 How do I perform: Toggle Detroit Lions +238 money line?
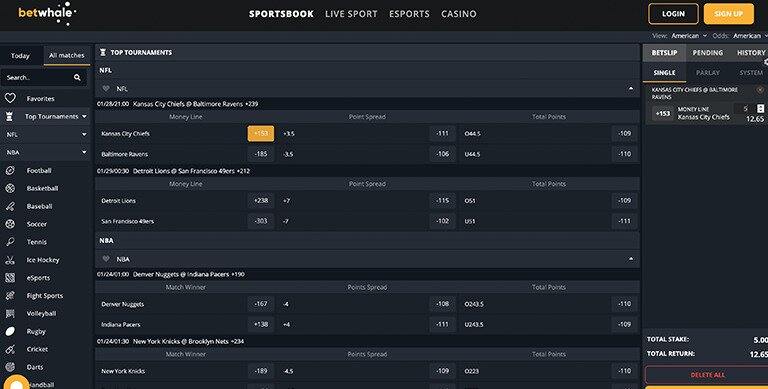click(261, 200)
